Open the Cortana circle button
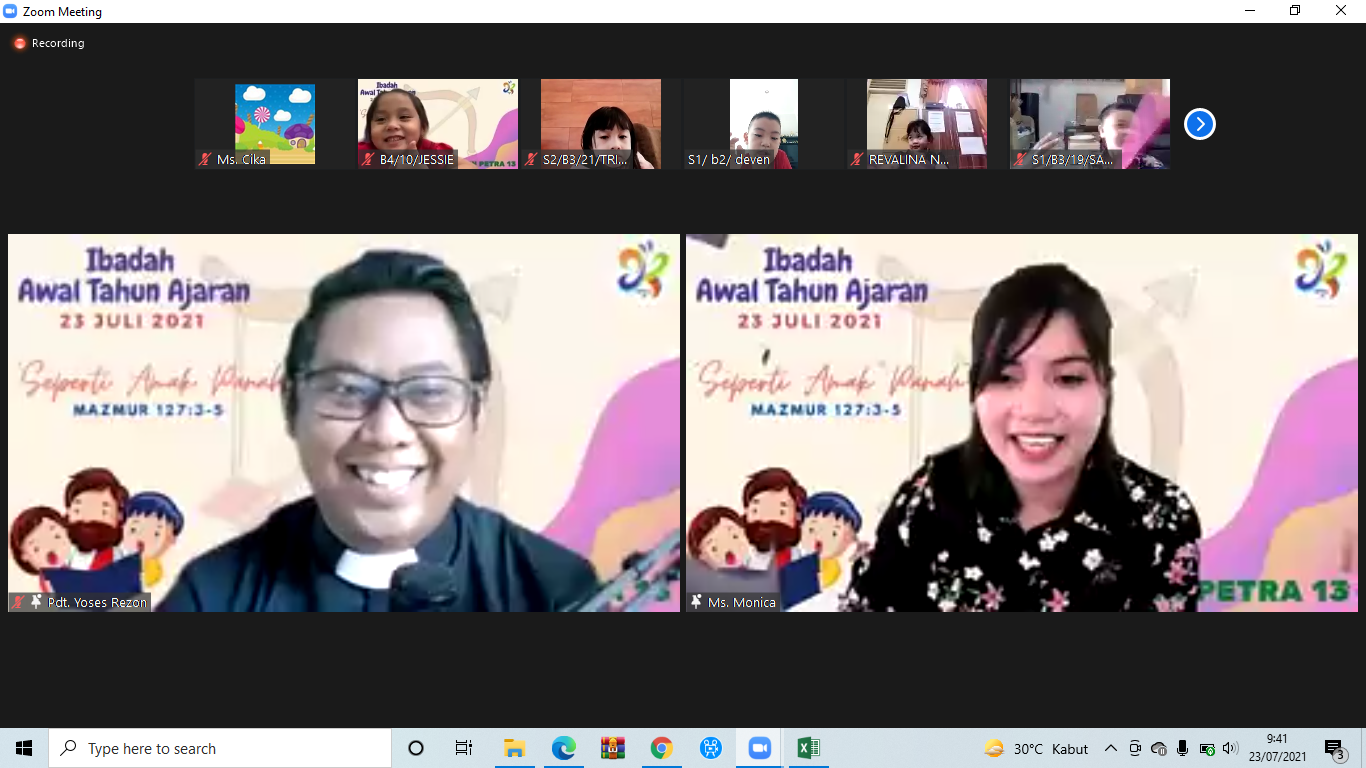Viewport: 1366px width, 768px height. tap(416, 748)
